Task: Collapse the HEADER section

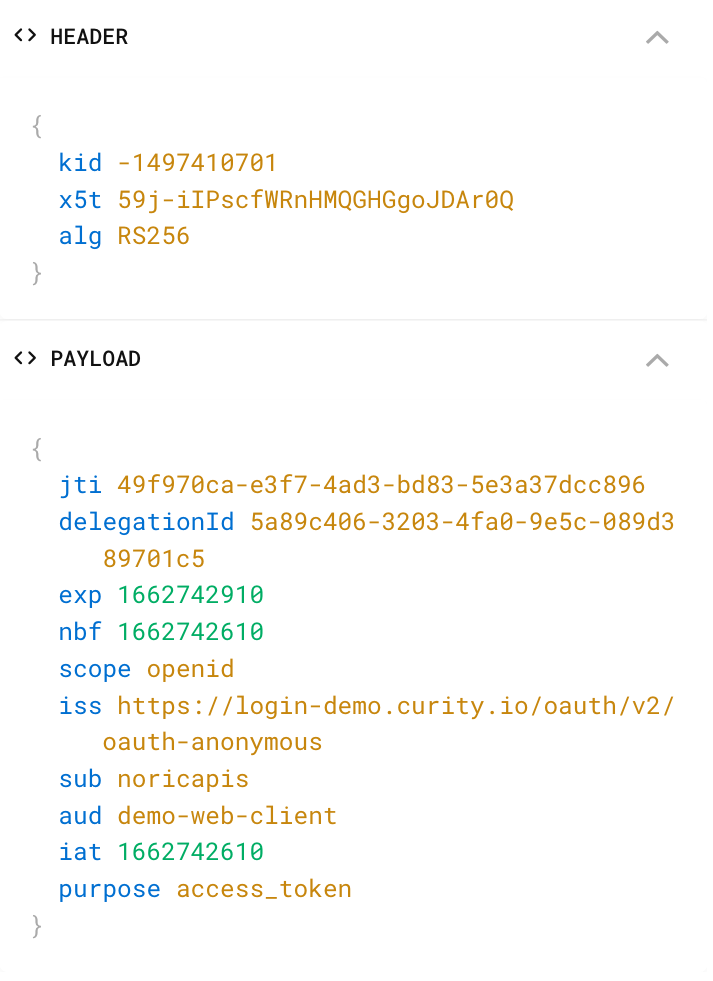Action: point(656,37)
